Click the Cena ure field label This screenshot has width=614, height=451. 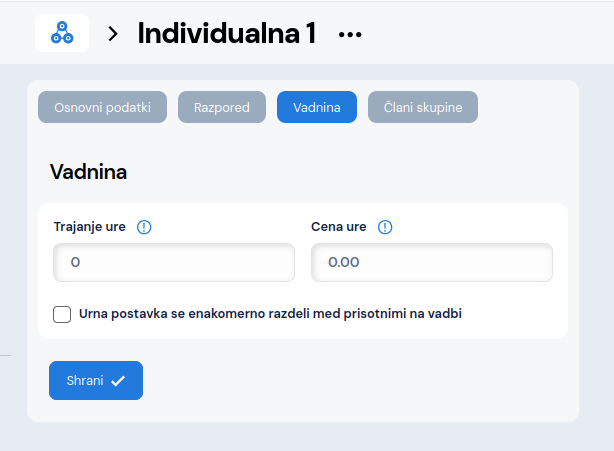pos(339,227)
